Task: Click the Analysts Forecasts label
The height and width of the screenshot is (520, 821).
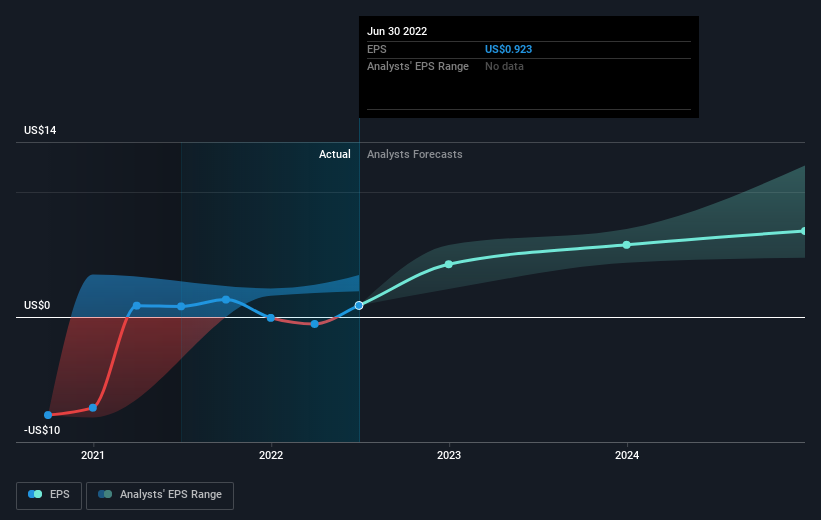Action: [415, 154]
